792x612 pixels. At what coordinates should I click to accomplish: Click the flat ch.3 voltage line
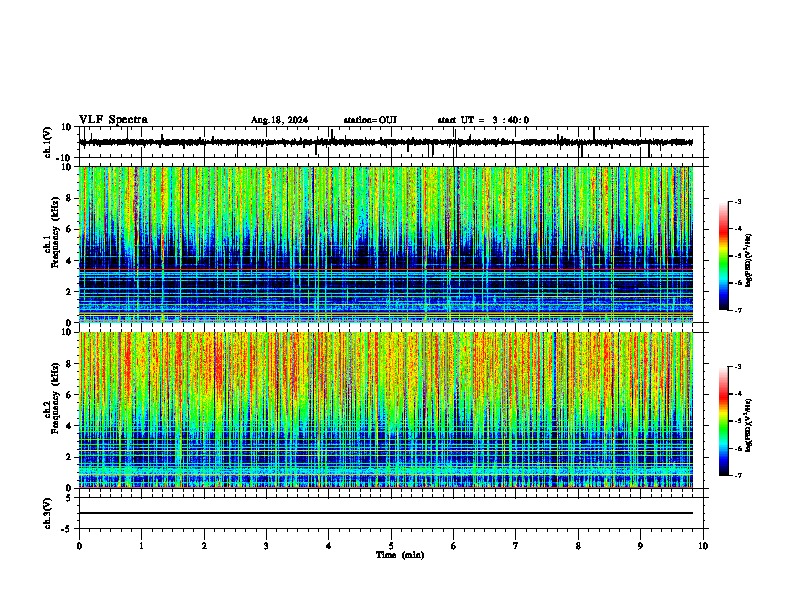tap(386, 513)
